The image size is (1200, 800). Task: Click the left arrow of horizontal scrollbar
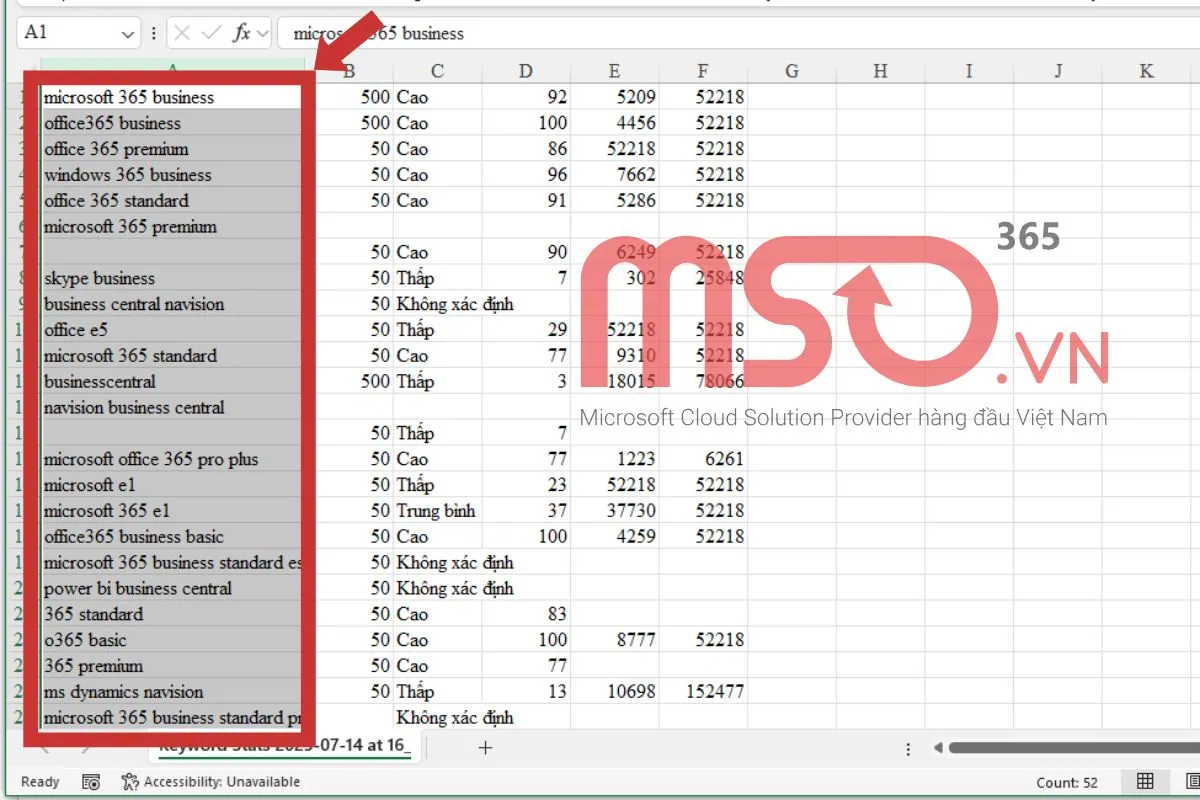pyautogui.click(x=938, y=748)
